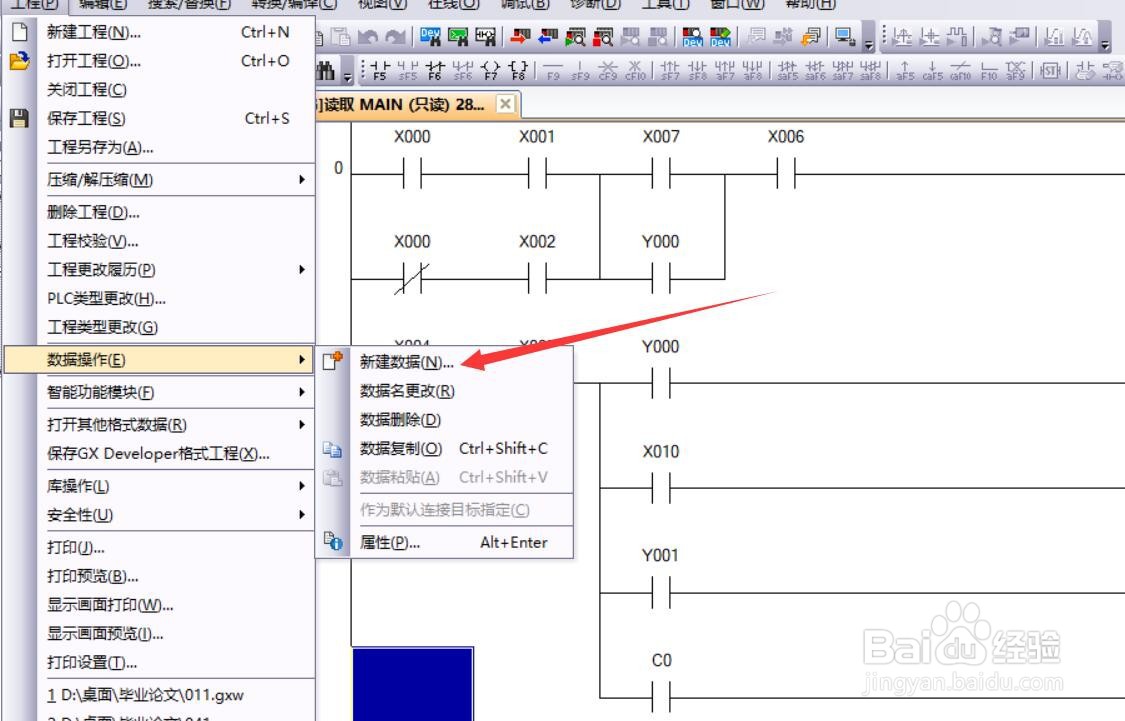Select the X007 contact in ladder
The image size is (1125, 721).
[661, 174]
